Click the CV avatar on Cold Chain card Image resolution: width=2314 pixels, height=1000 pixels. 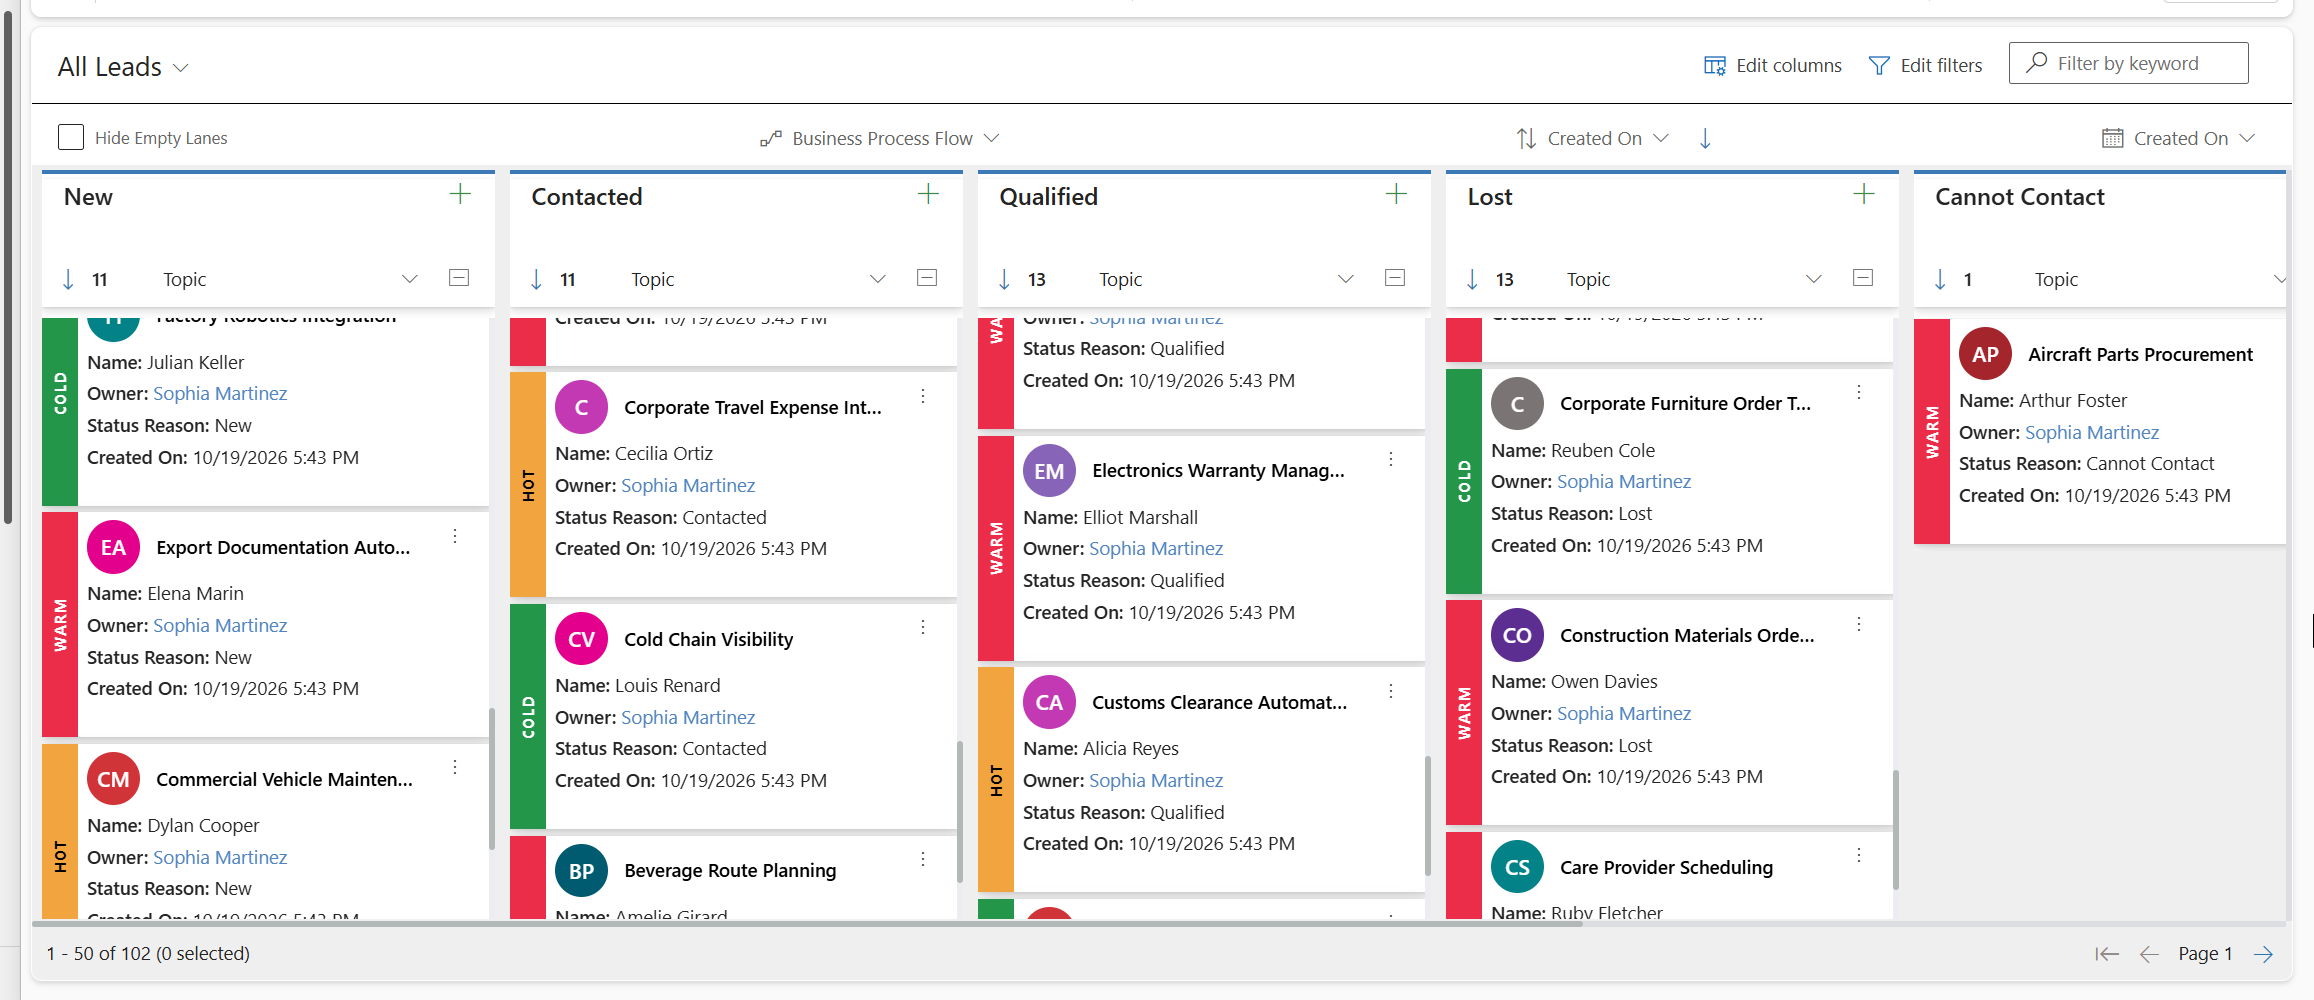(582, 640)
